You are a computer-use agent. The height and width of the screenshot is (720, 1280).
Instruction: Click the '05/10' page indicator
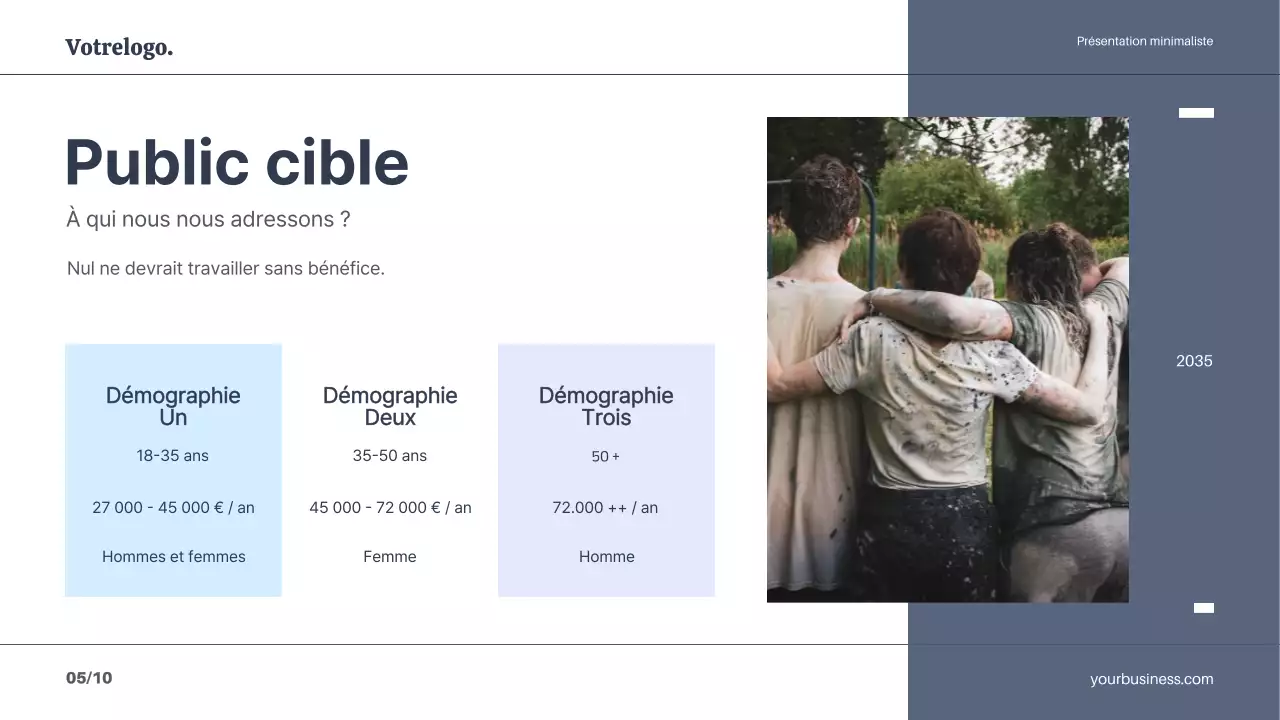coord(89,678)
